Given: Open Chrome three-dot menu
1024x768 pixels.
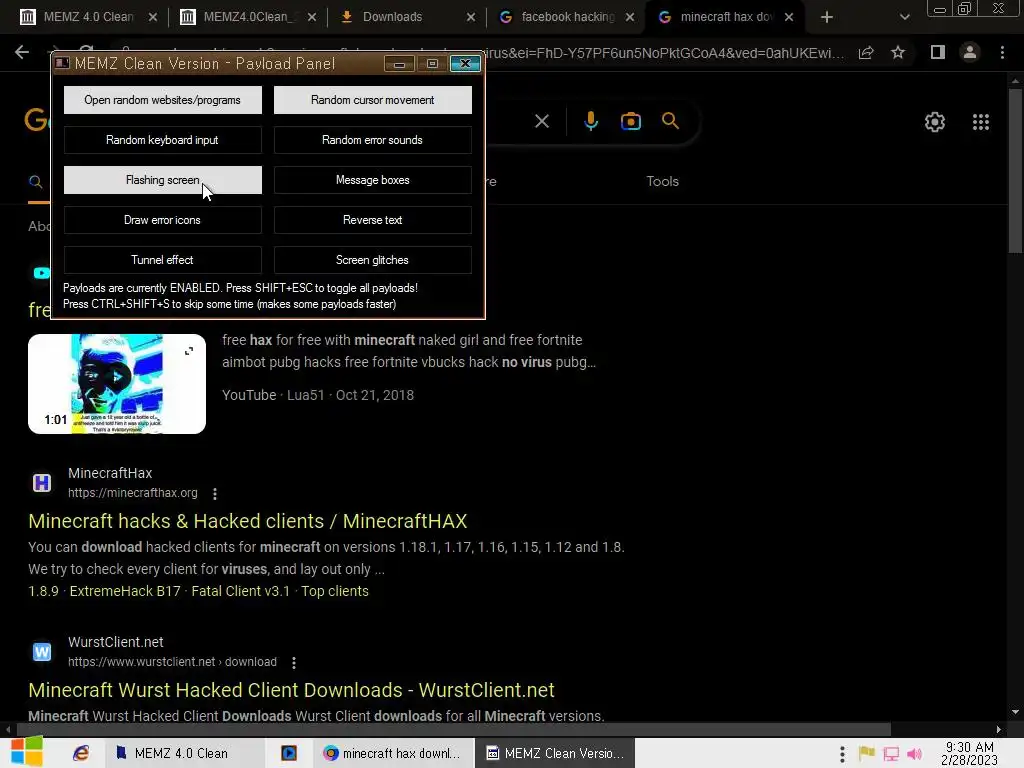Looking at the screenshot, I should pyautogui.click(x=1002, y=52).
